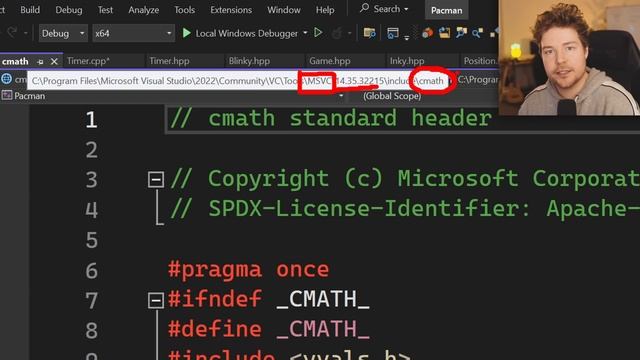The image size is (640, 360).
Task: Open toolbar overflow options arrow
Action: click(407, 38)
